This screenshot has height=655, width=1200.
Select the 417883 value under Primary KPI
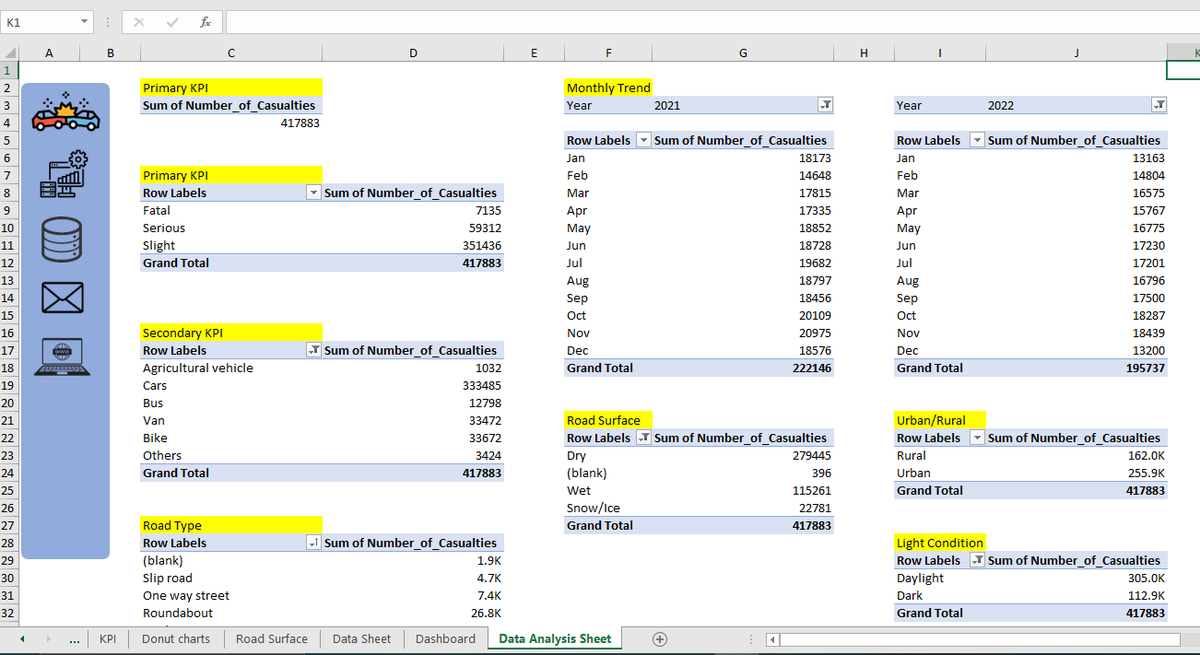298,123
